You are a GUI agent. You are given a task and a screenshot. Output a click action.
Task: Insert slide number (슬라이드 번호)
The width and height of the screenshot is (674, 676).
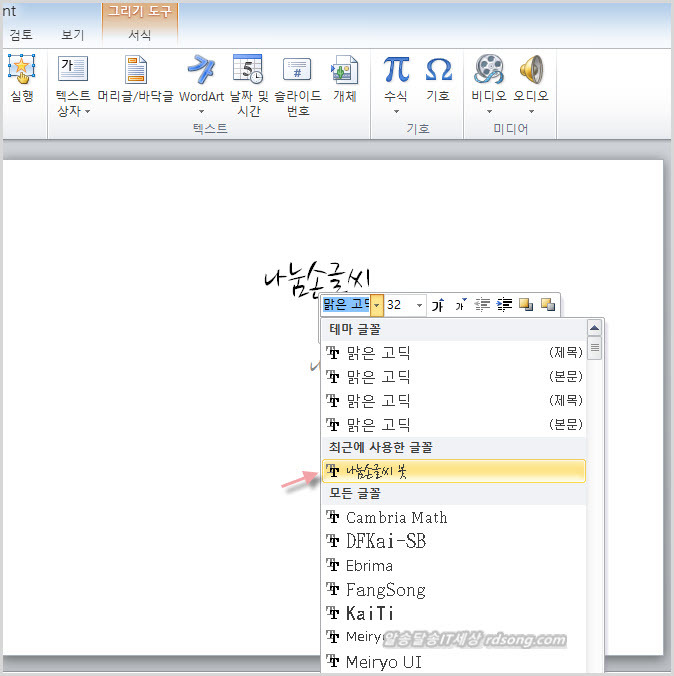[x=297, y=70]
